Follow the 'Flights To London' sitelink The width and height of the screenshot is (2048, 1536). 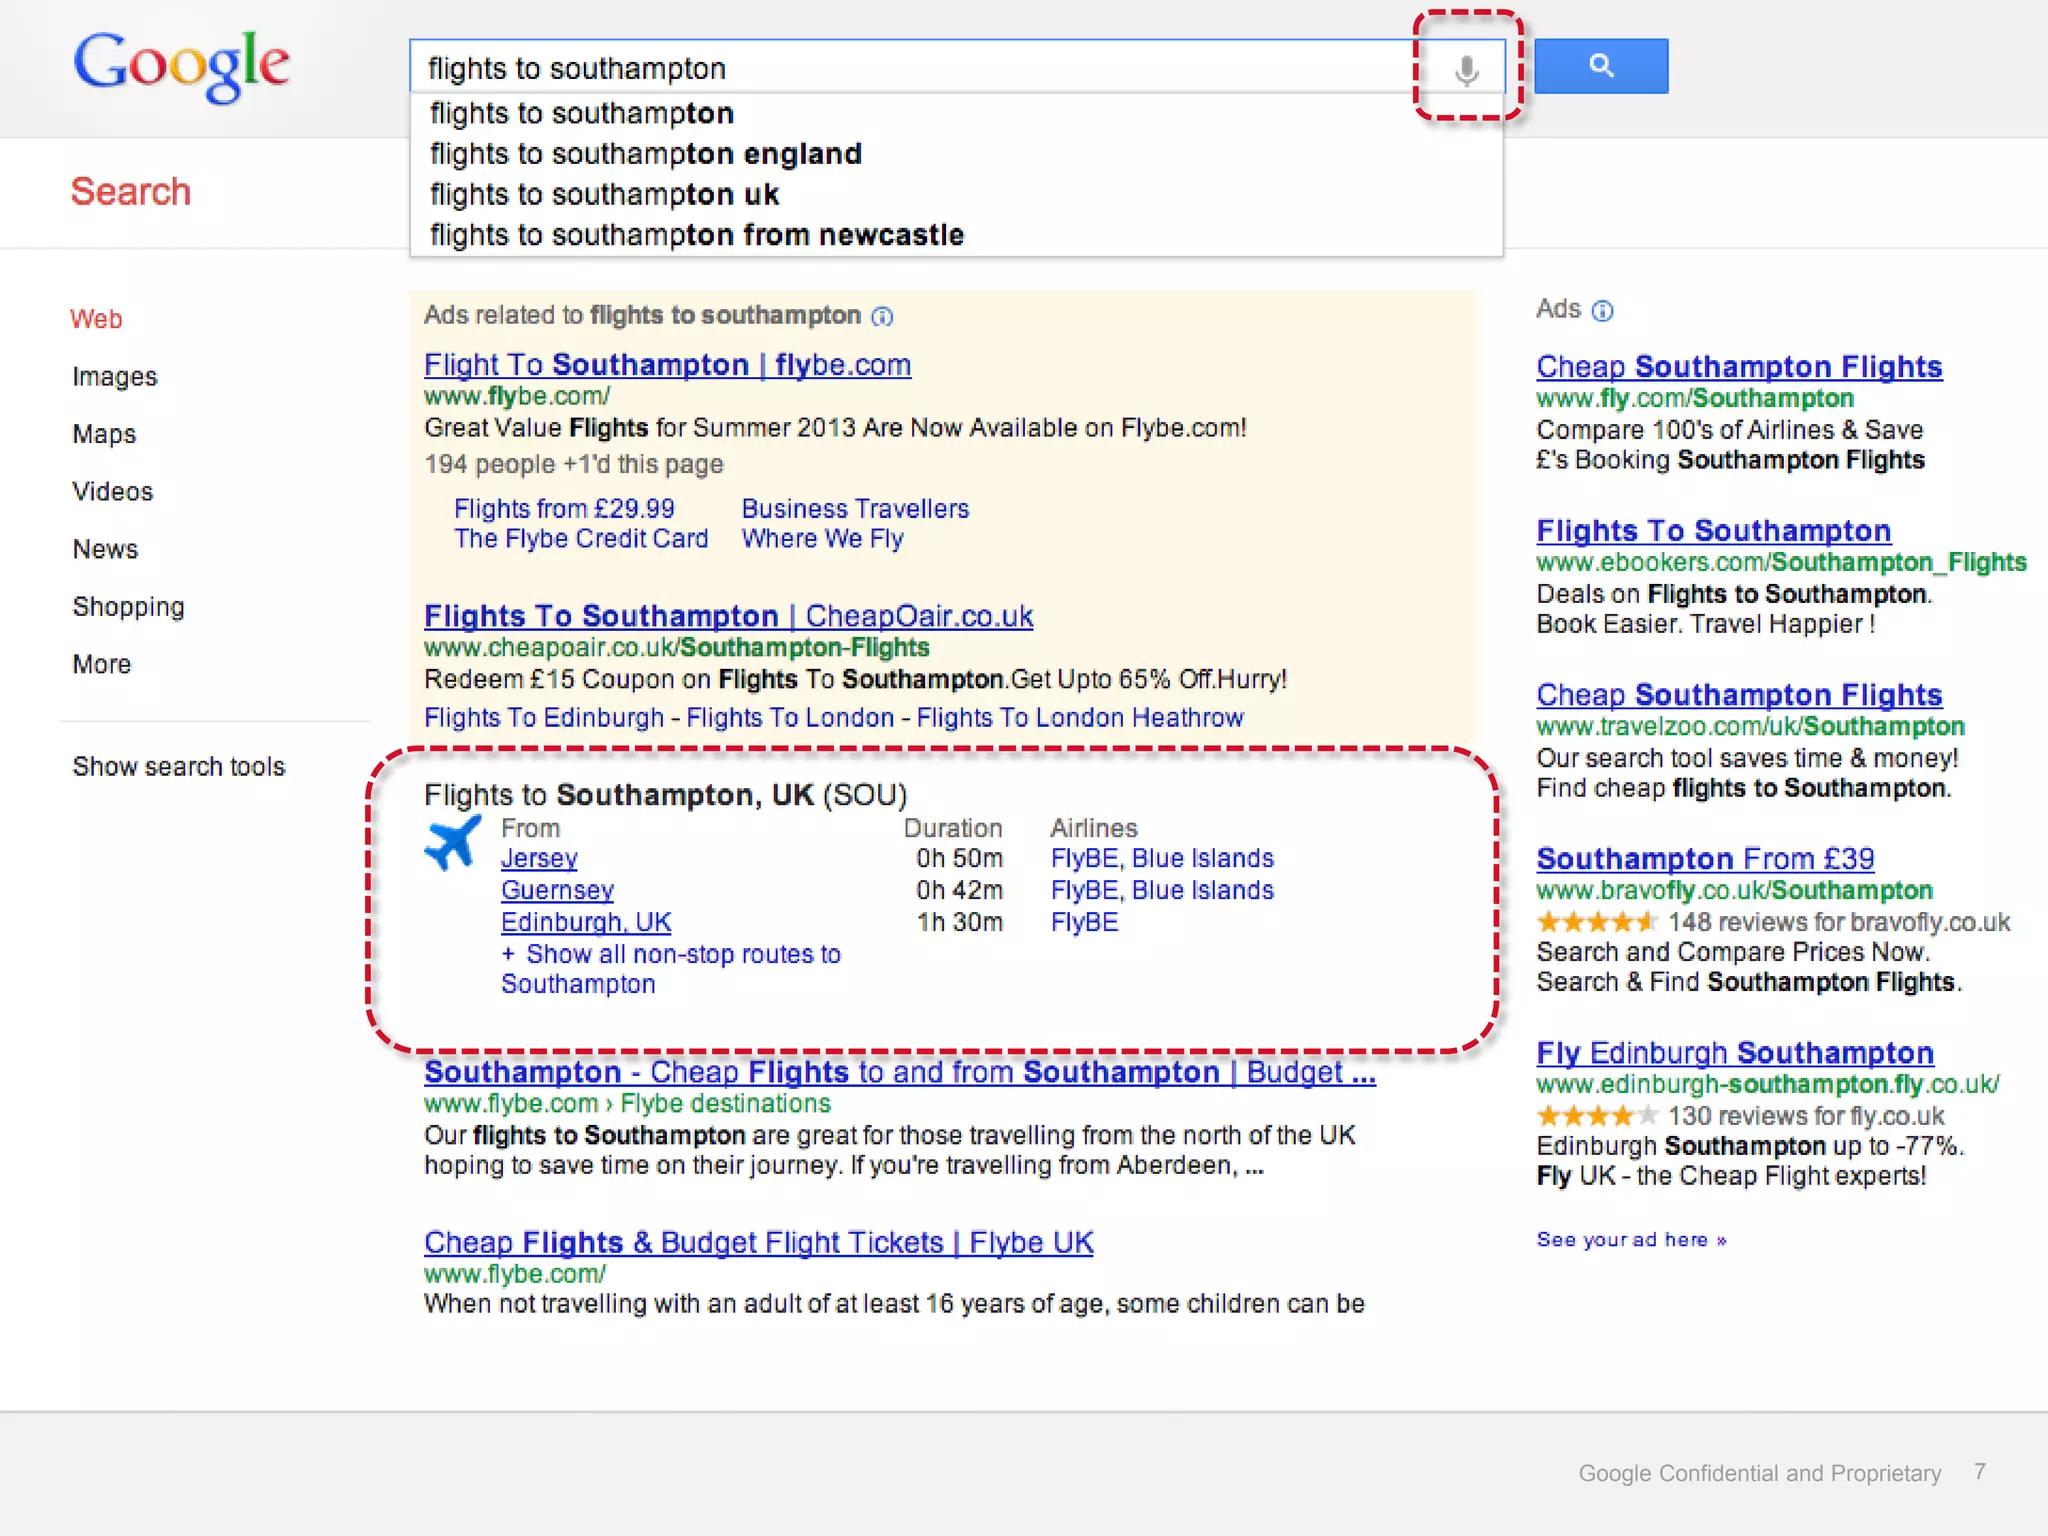click(790, 718)
